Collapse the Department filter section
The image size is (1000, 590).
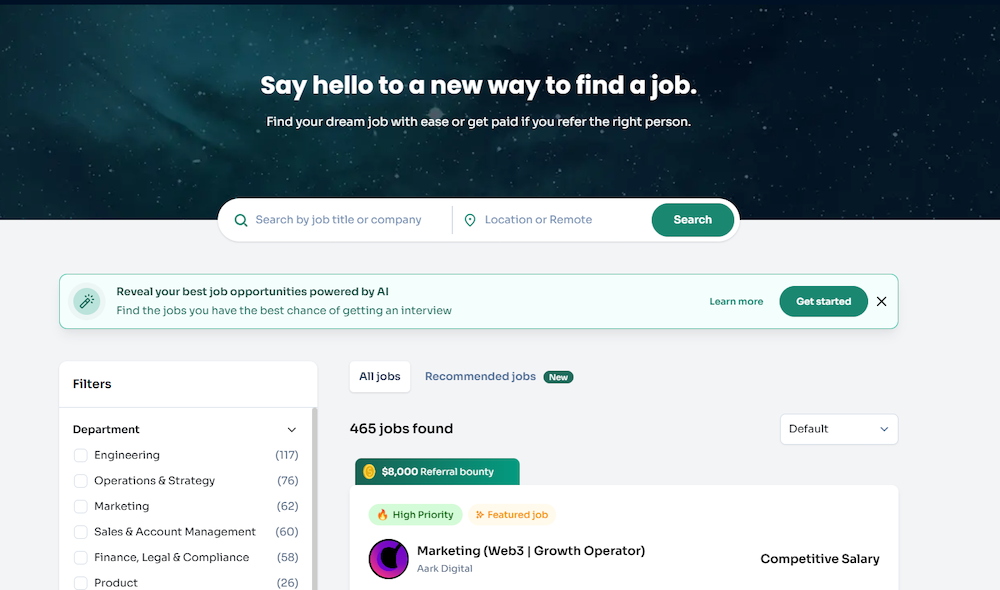click(x=291, y=429)
